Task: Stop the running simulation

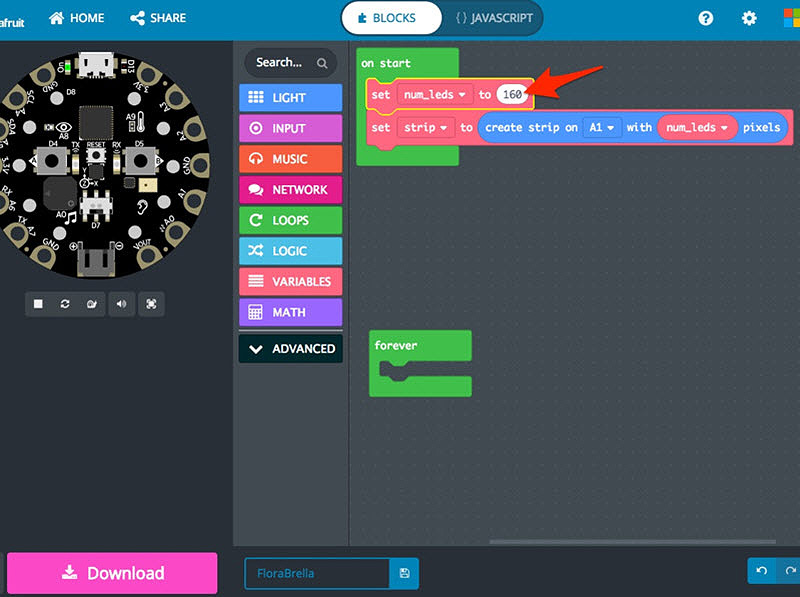Action: (39, 304)
